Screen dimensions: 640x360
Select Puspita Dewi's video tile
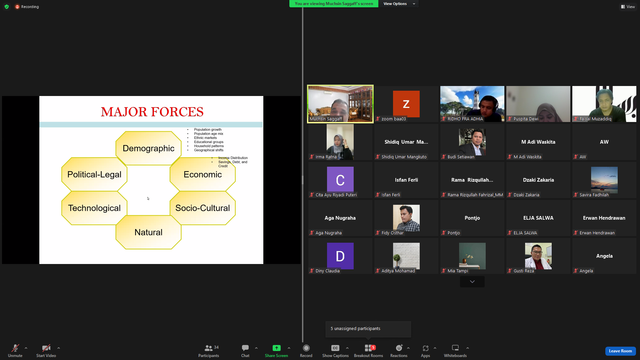coord(538,104)
